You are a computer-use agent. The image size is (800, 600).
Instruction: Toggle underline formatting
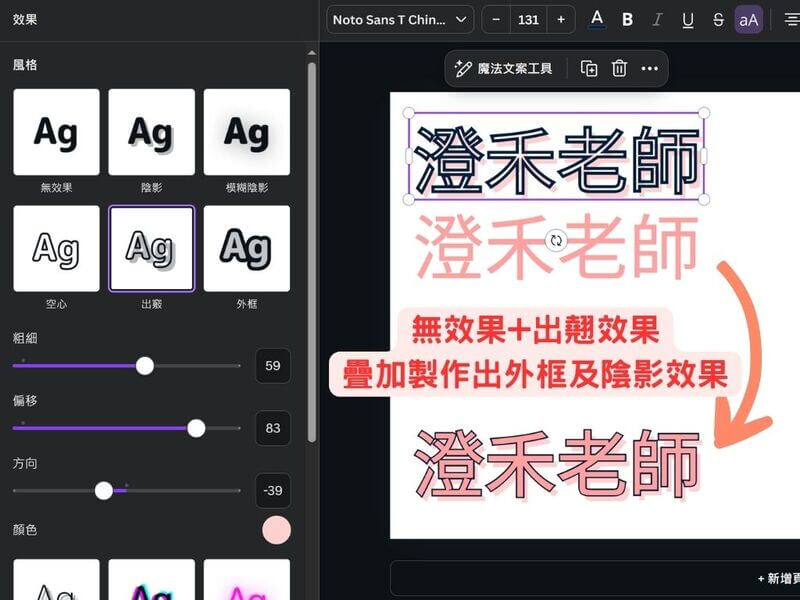click(x=688, y=19)
